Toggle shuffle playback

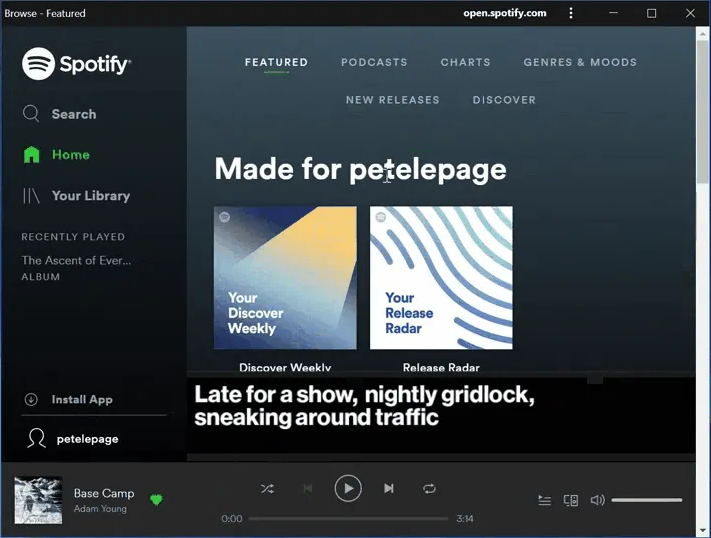pyautogui.click(x=267, y=489)
